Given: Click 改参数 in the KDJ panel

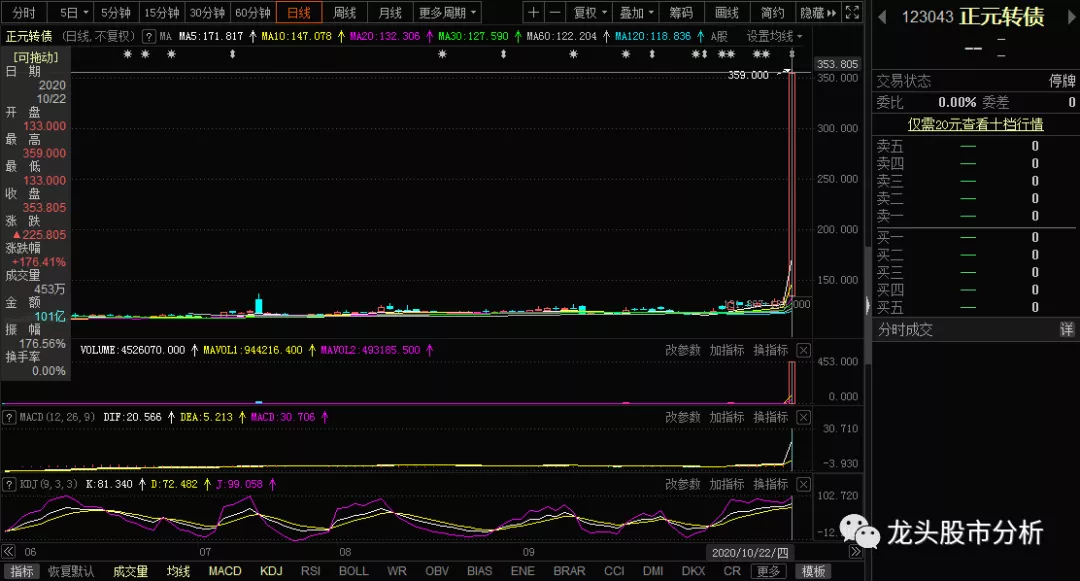Looking at the screenshot, I should pos(683,484).
